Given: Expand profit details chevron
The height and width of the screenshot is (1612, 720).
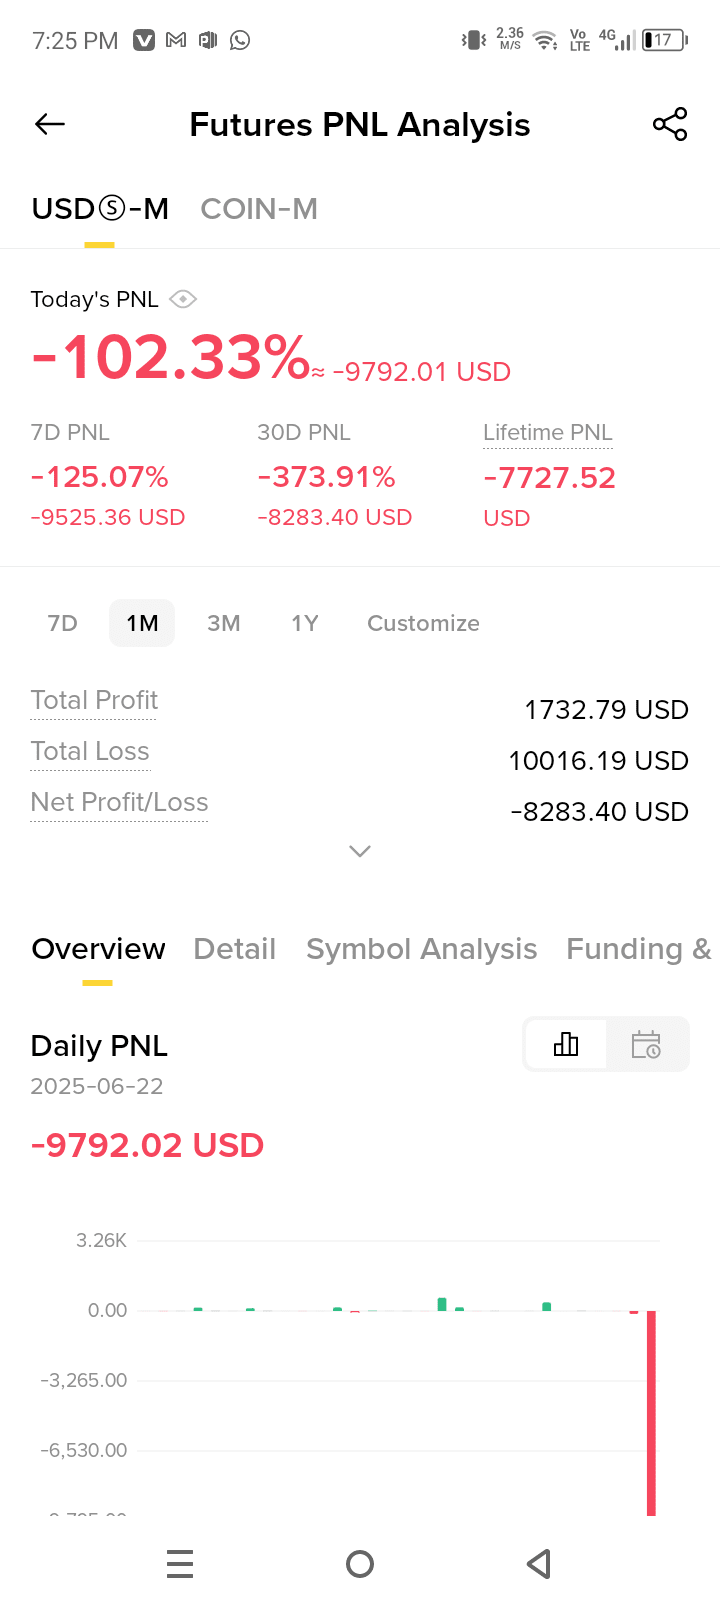Looking at the screenshot, I should [360, 851].
